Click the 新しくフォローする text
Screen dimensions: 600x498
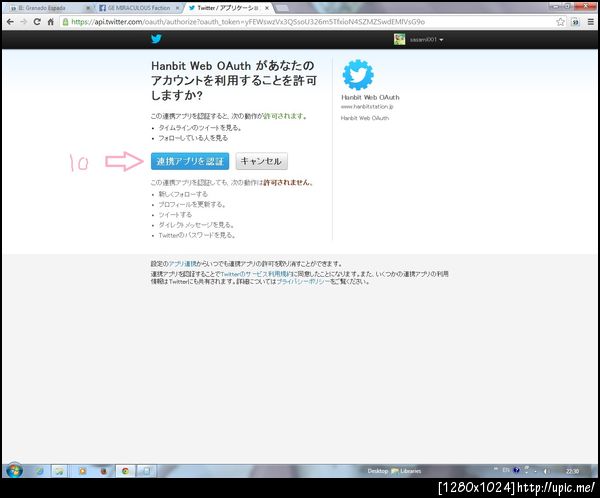pos(183,194)
